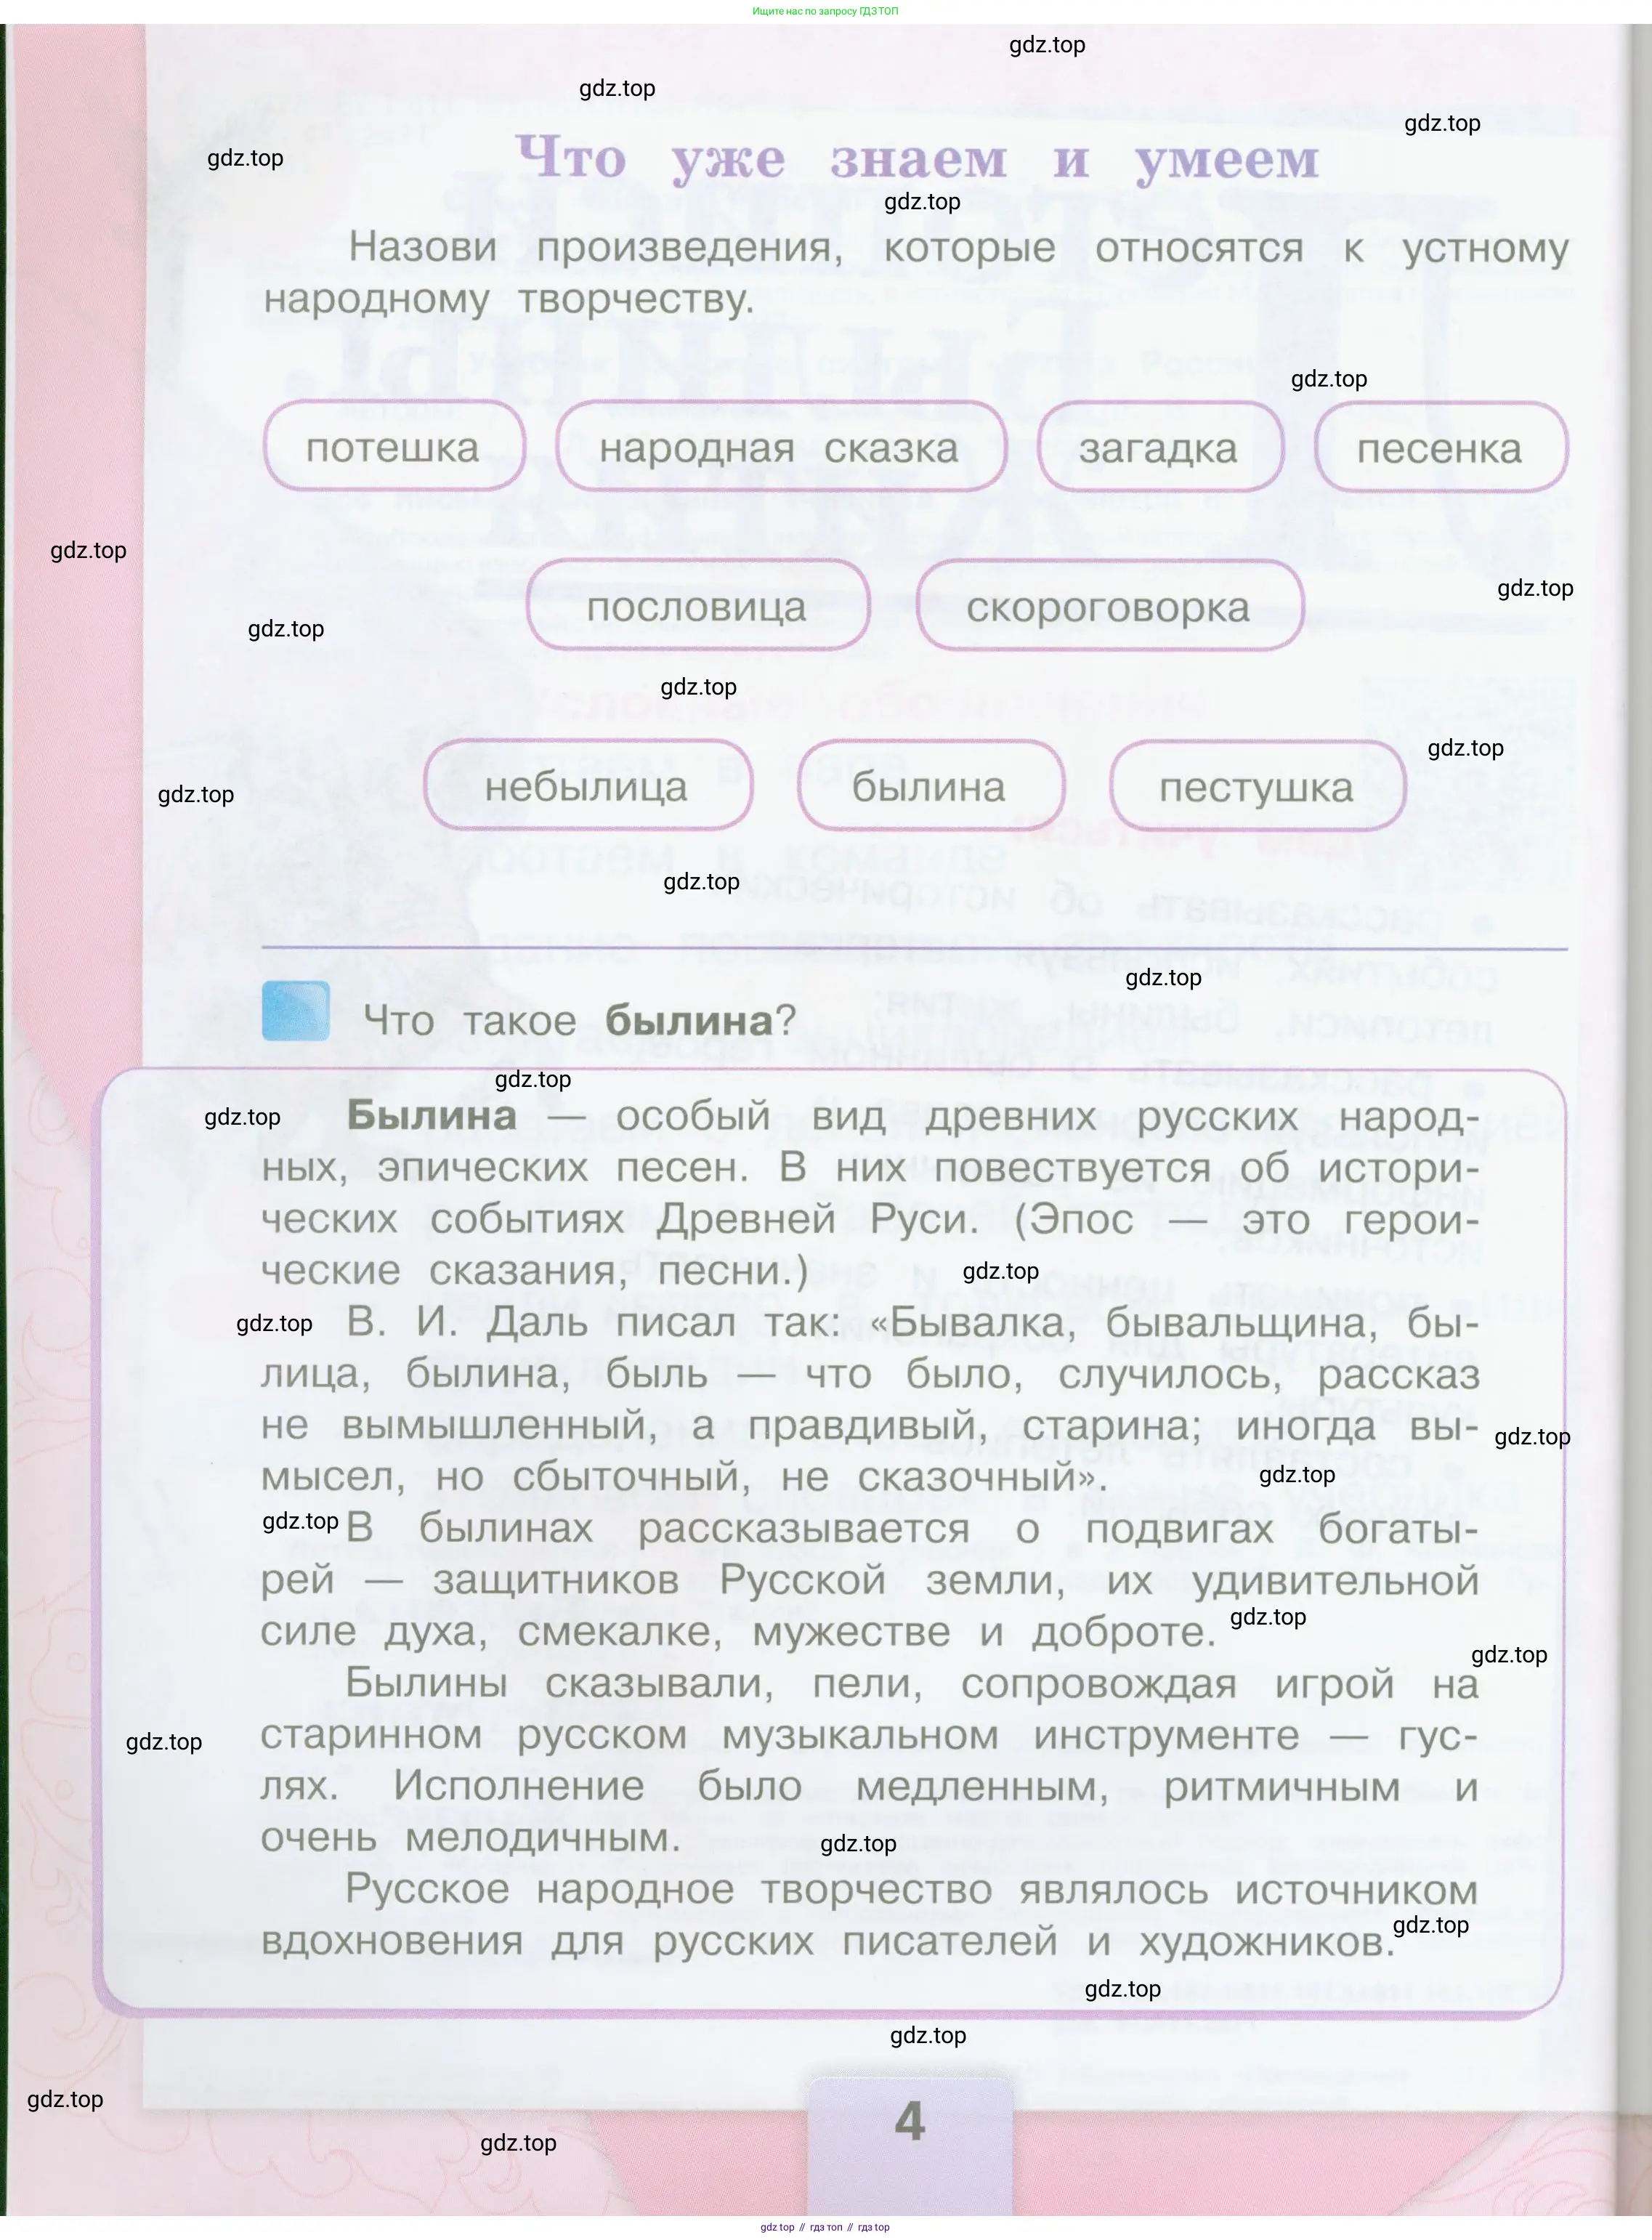
Task: Click the sentence 'Русское народное творчество являлось источником'
Action: point(910,1890)
